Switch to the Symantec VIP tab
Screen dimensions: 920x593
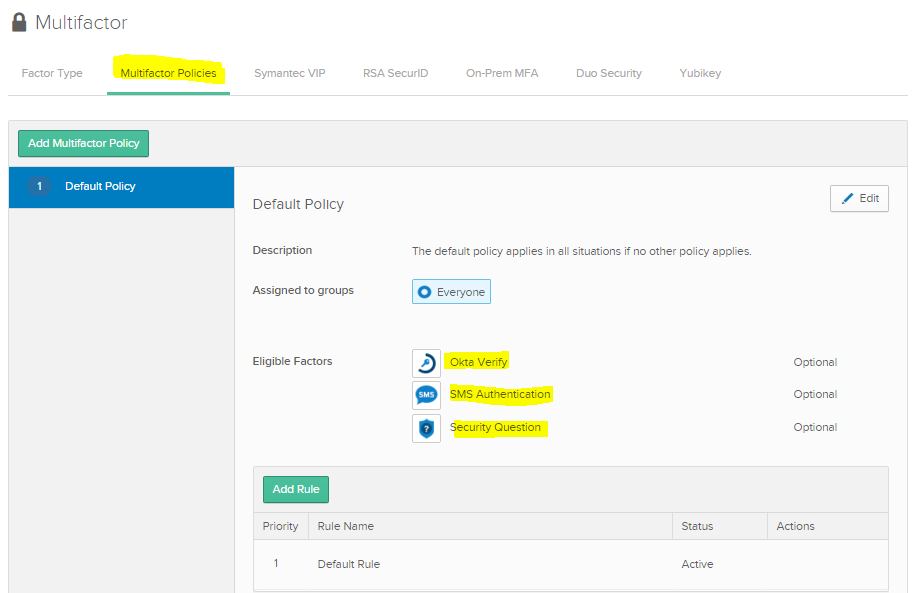point(290,73)
